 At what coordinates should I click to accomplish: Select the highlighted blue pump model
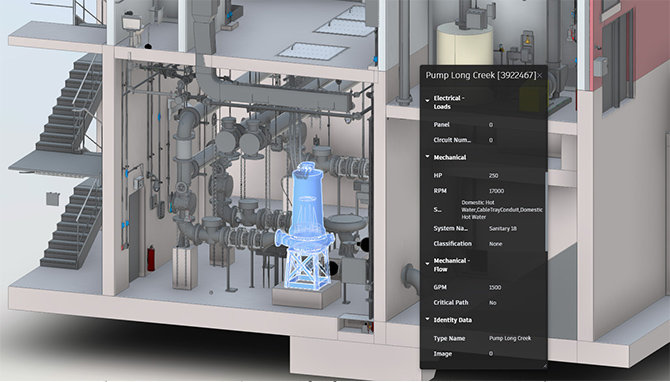pyautogui.click(x=306, y=226)
